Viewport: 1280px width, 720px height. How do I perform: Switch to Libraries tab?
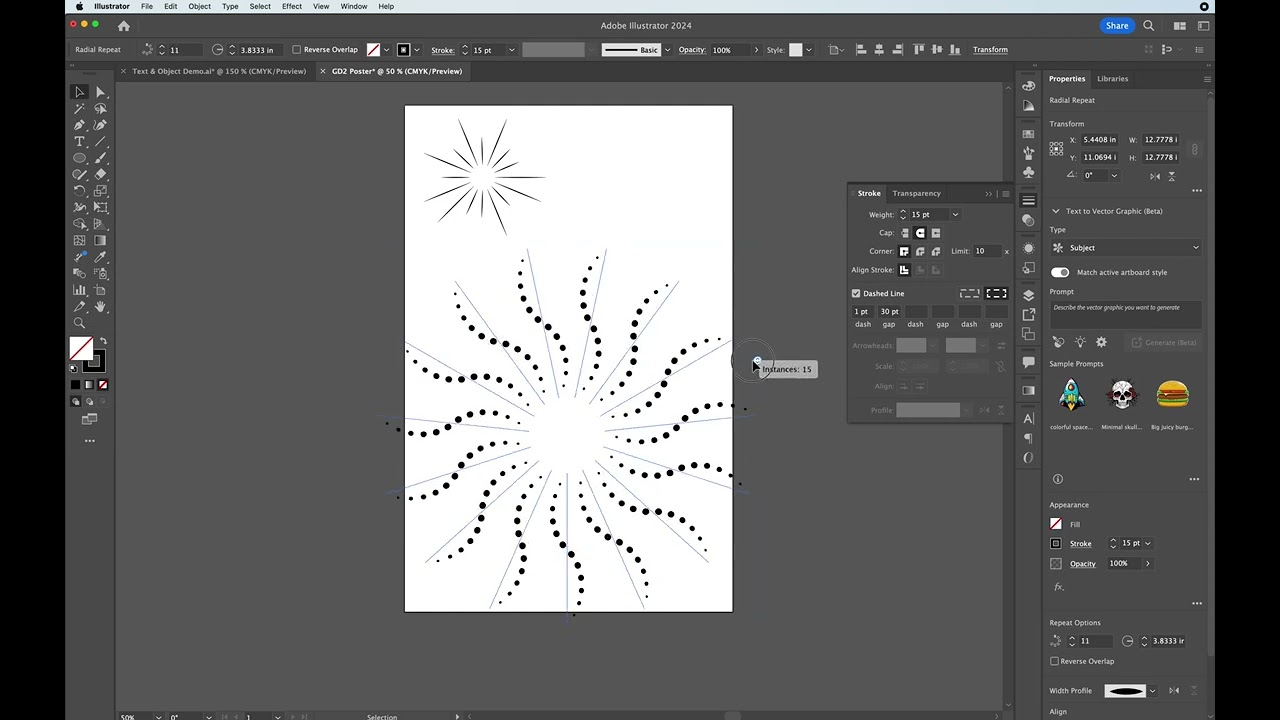(x=1112, y=79)
